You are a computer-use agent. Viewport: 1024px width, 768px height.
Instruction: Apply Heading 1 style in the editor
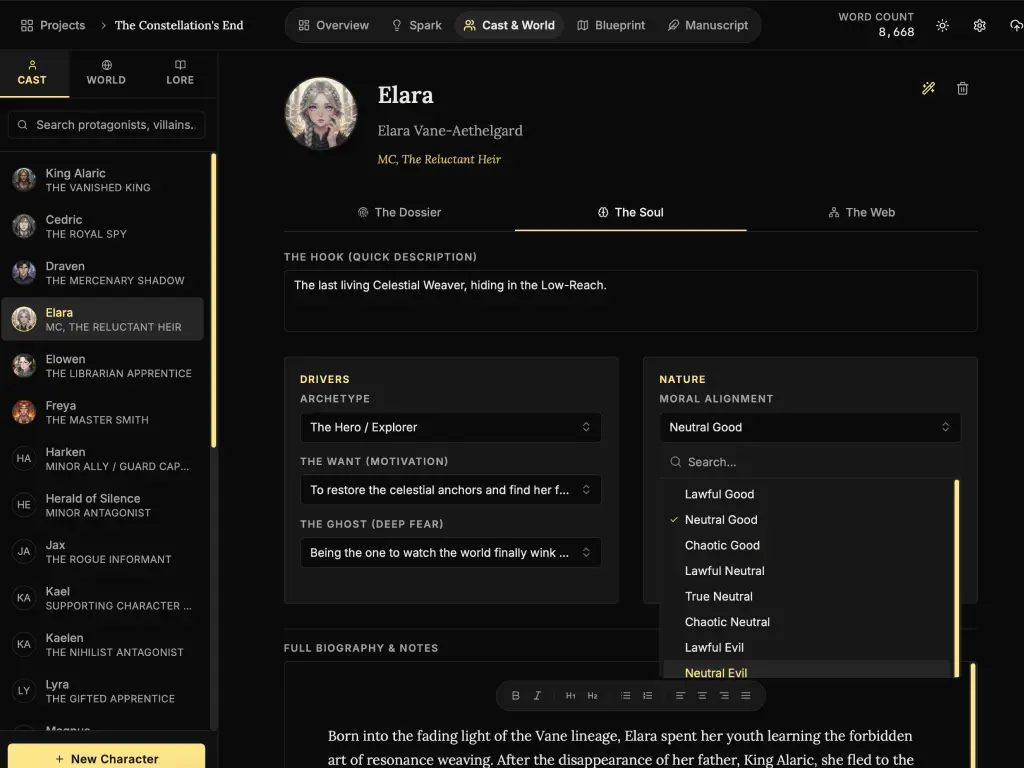570,696
